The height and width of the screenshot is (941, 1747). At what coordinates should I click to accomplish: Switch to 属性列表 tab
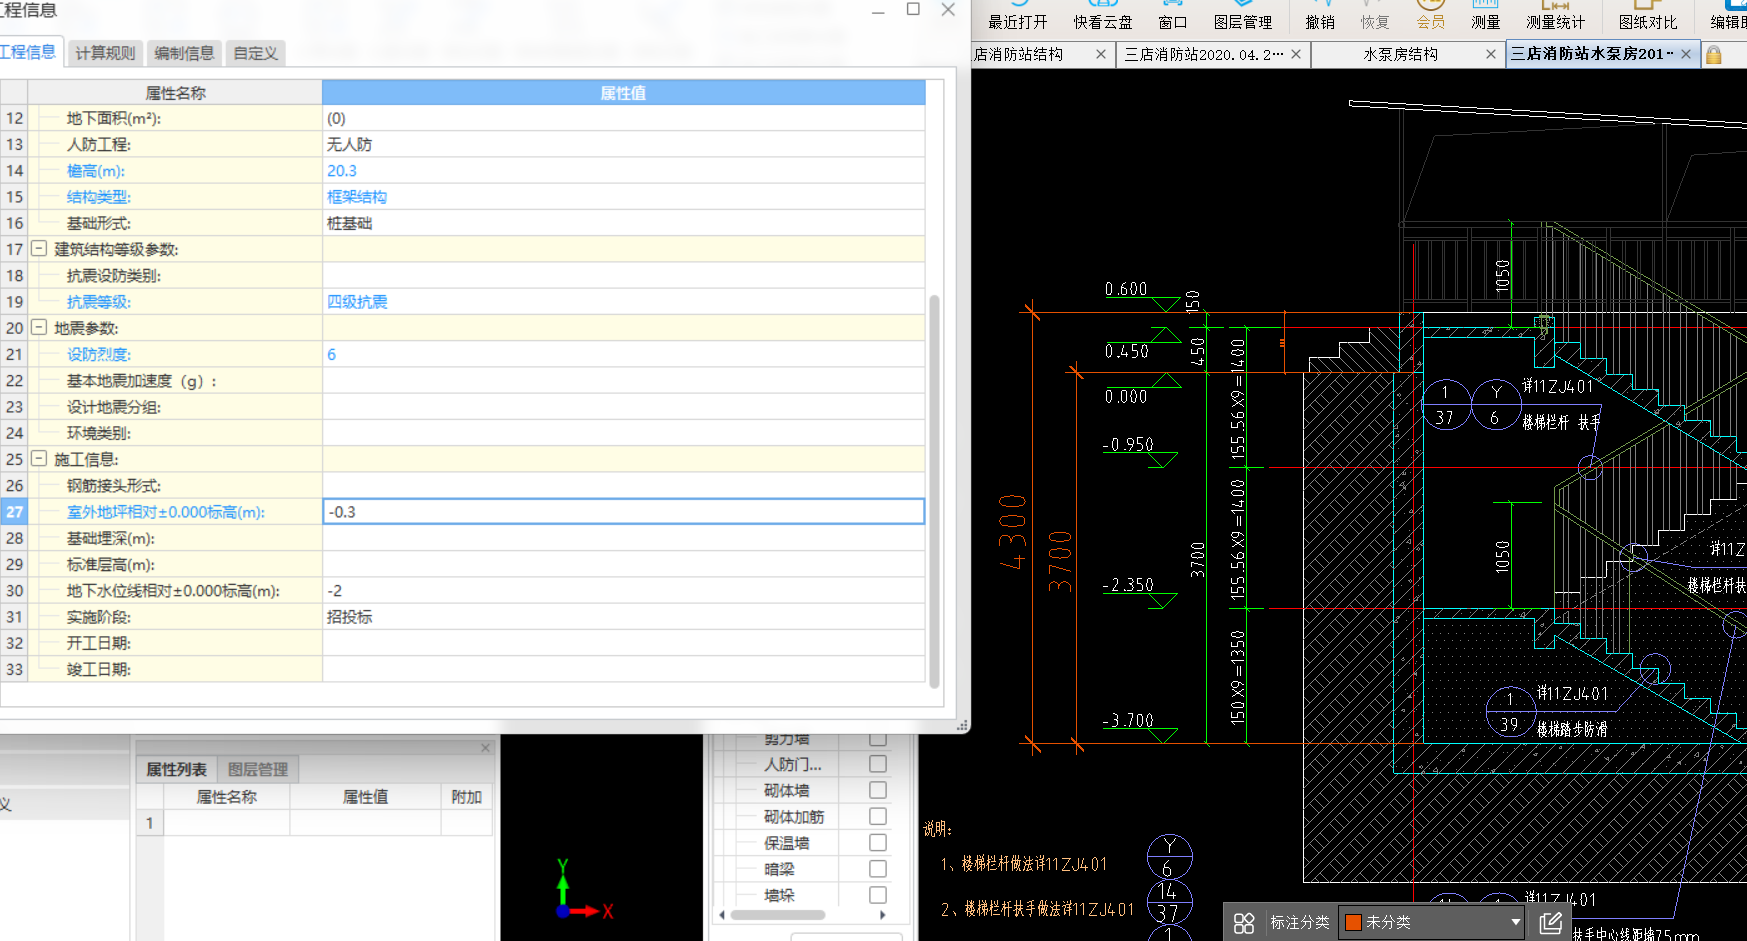(176, 769)
